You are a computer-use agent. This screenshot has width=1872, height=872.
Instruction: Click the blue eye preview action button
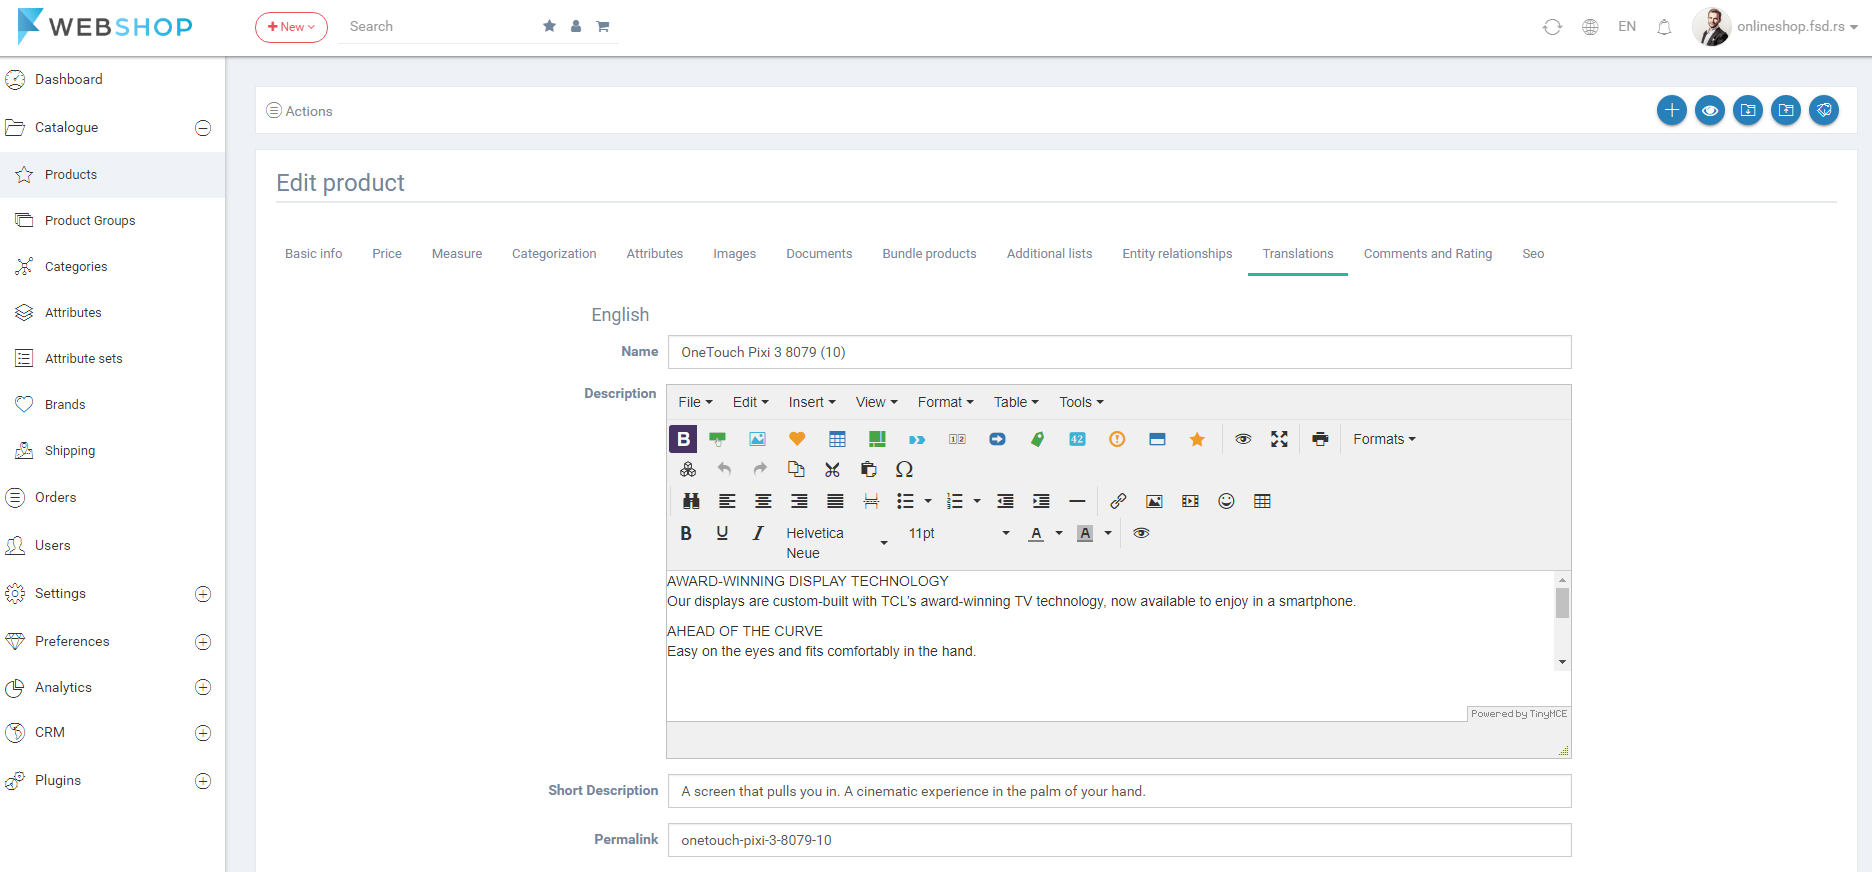pos(1709,110)
